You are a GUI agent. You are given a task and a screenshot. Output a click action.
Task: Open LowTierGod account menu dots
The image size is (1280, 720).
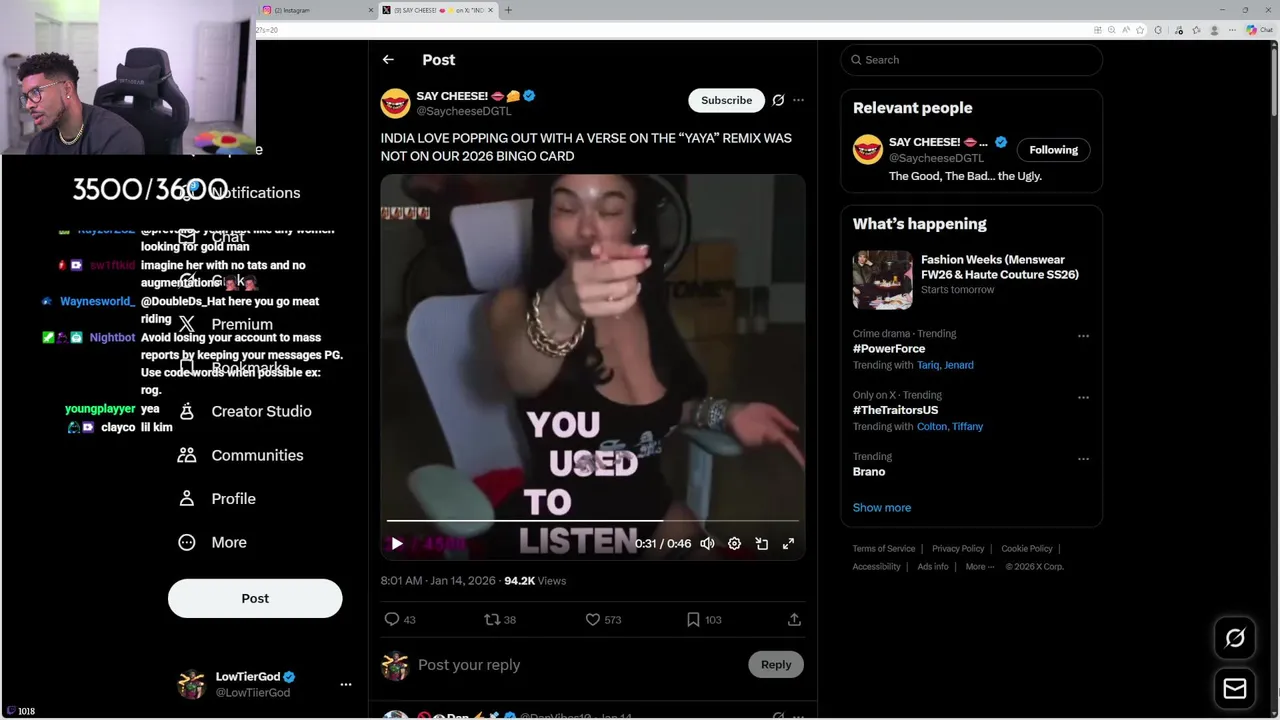pyautogui.click(x=346, y=685)
